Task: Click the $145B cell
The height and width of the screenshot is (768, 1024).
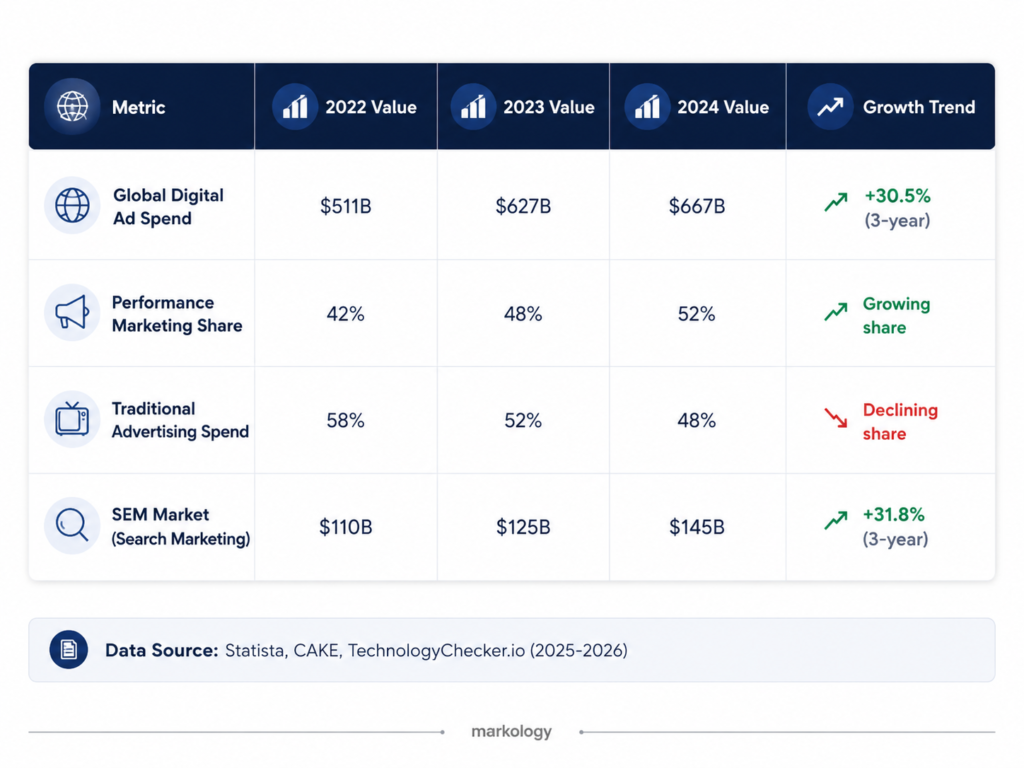Action: tap(697, 527)
